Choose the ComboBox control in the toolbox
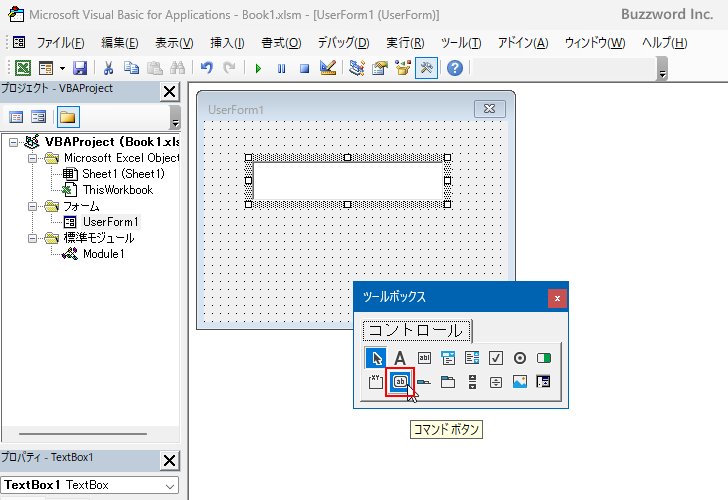Screen dimensions: 728x500 point(448,357)
